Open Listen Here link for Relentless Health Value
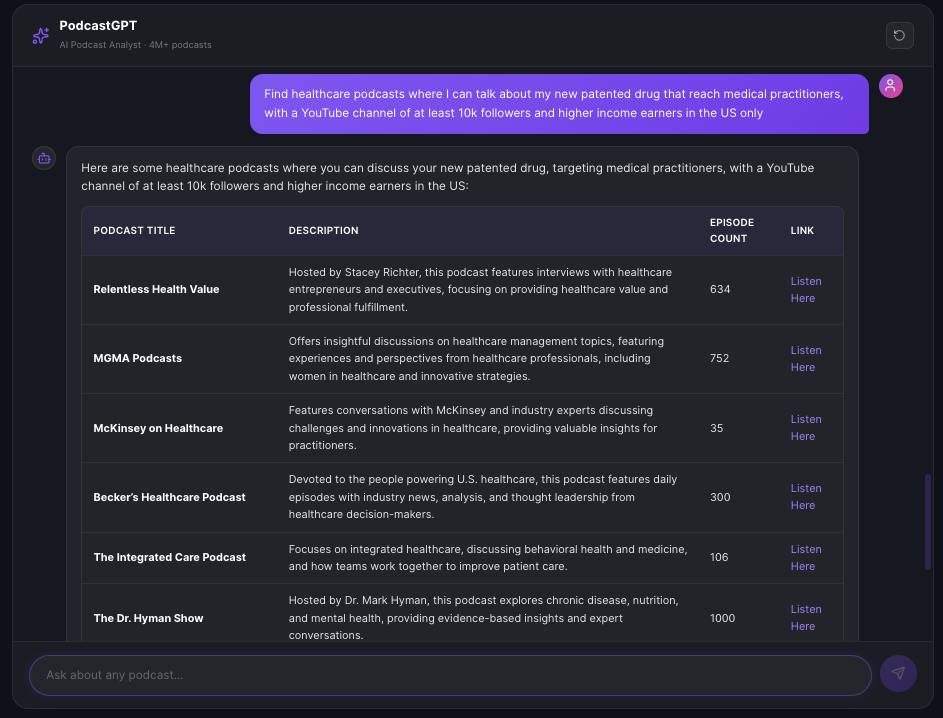 (805, 290)
